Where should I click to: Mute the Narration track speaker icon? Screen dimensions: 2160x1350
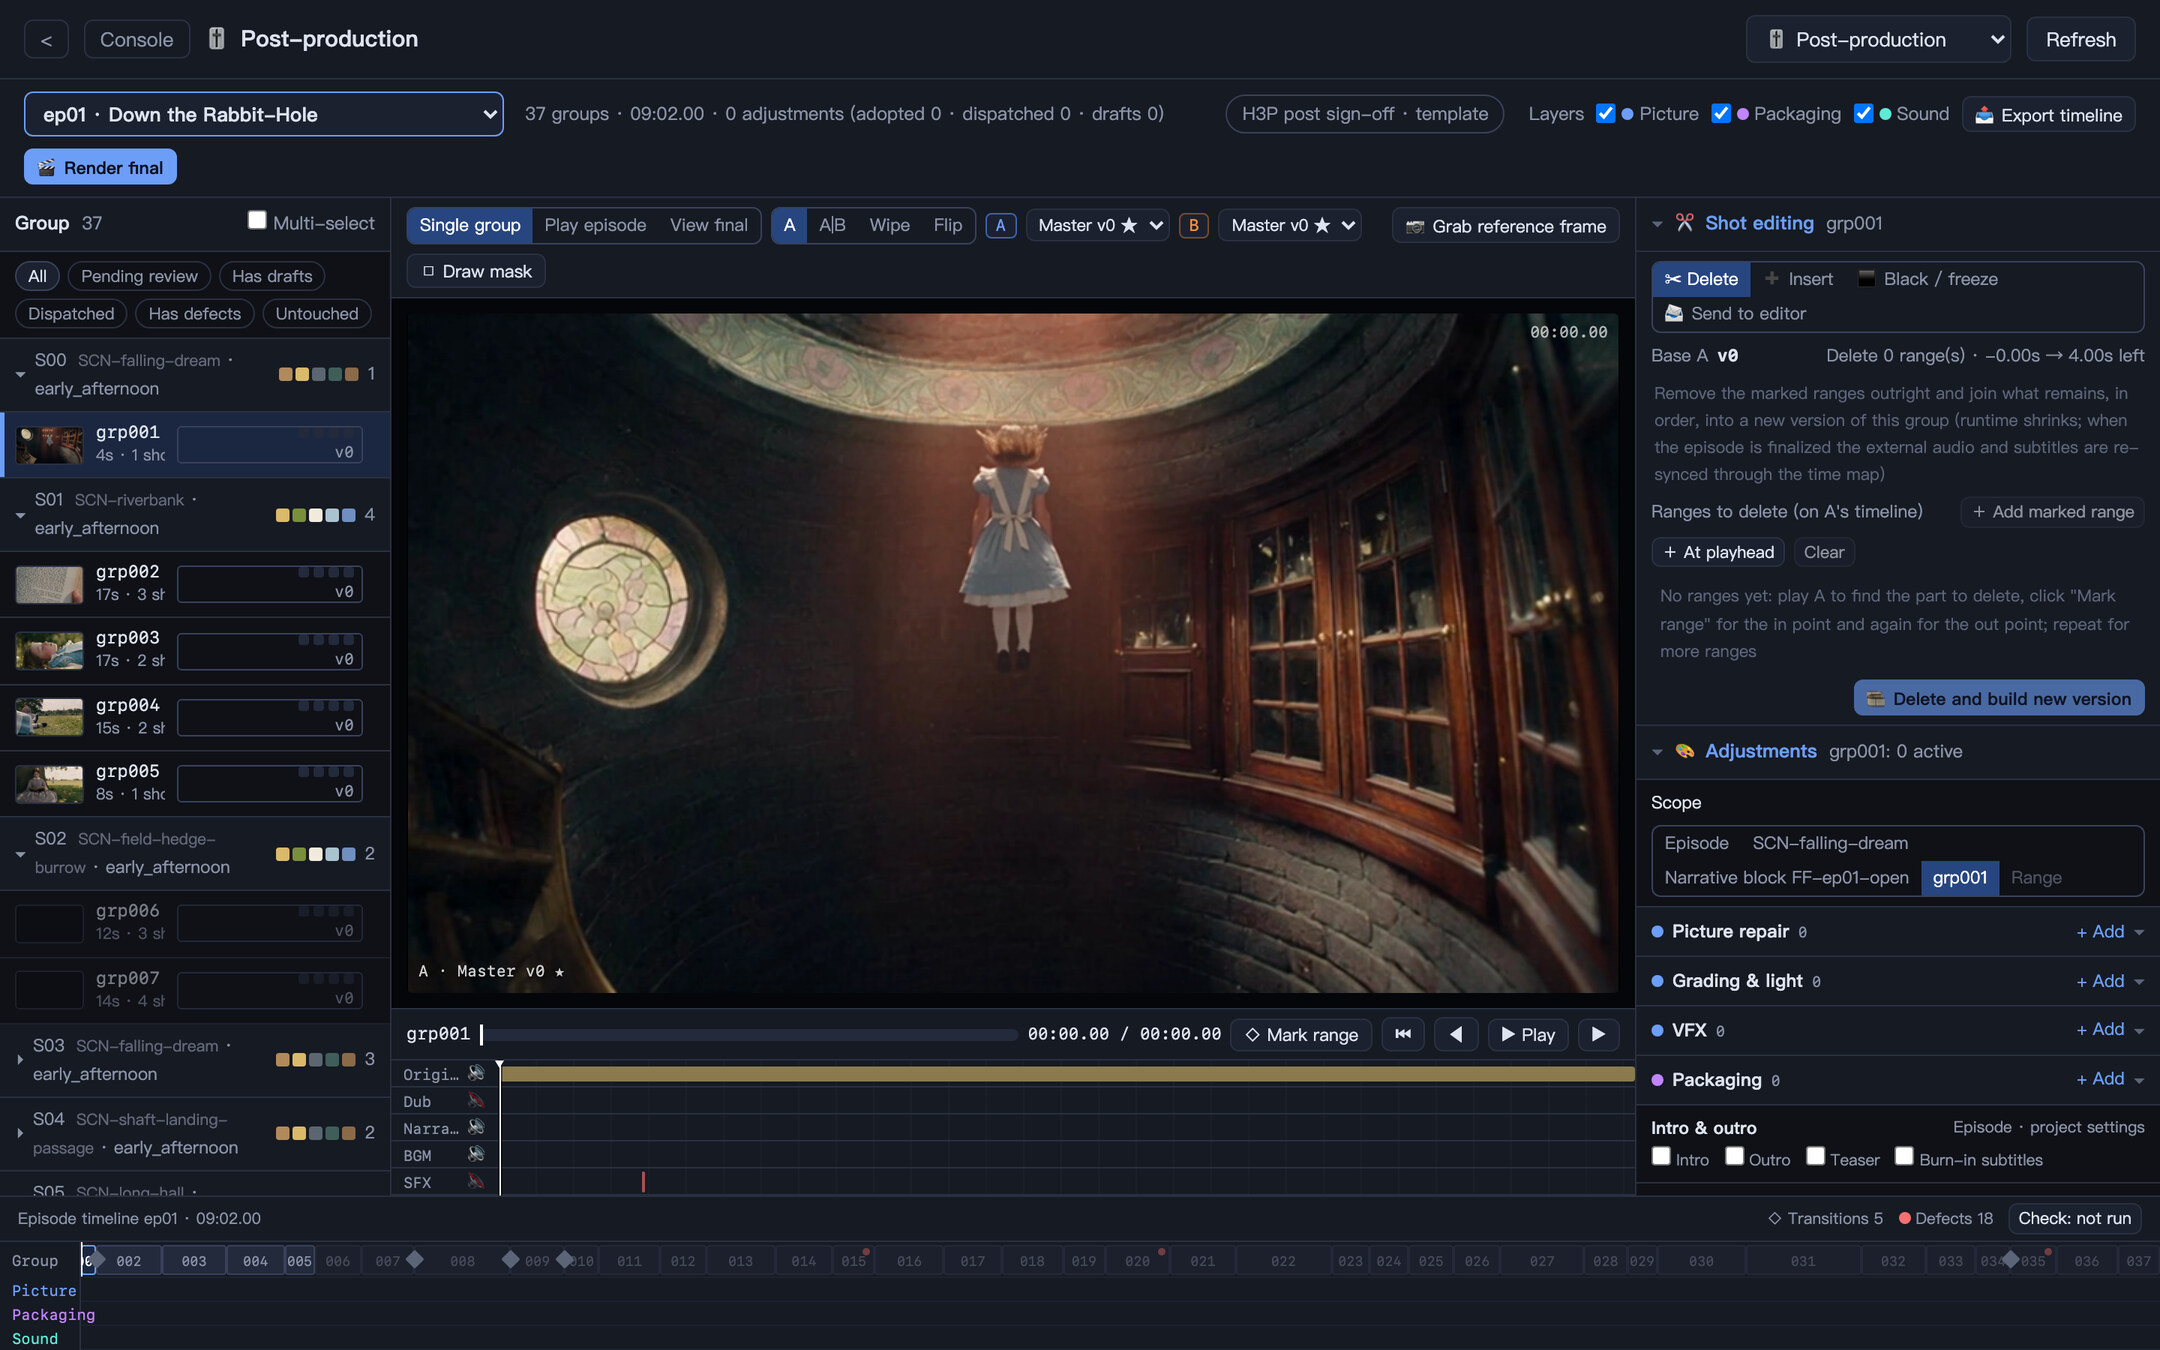(x=476, y=1127)
